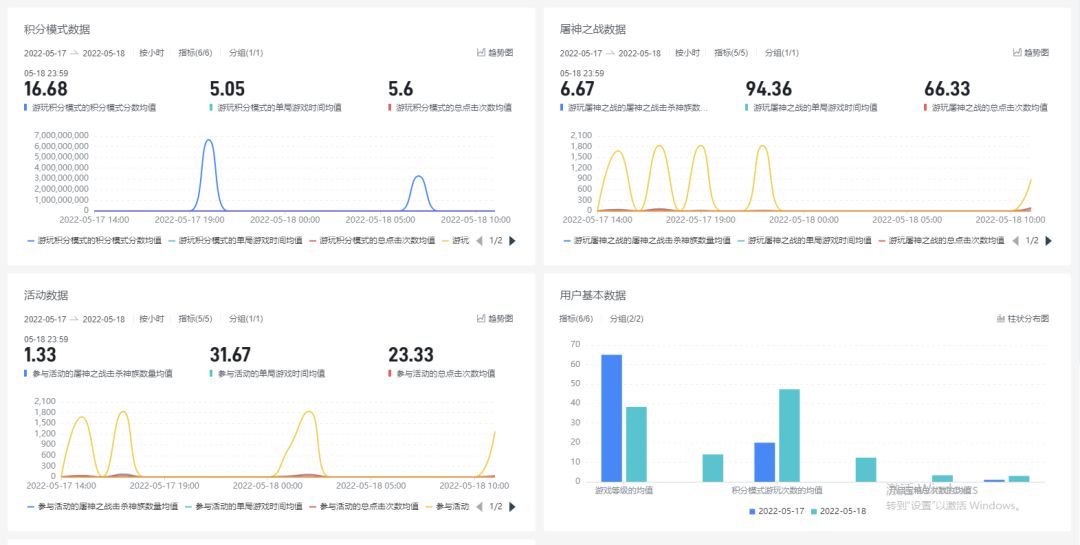The image size is (1080, 545).
Task: Go to previous legend page in 活动数据
Action: 479,506
